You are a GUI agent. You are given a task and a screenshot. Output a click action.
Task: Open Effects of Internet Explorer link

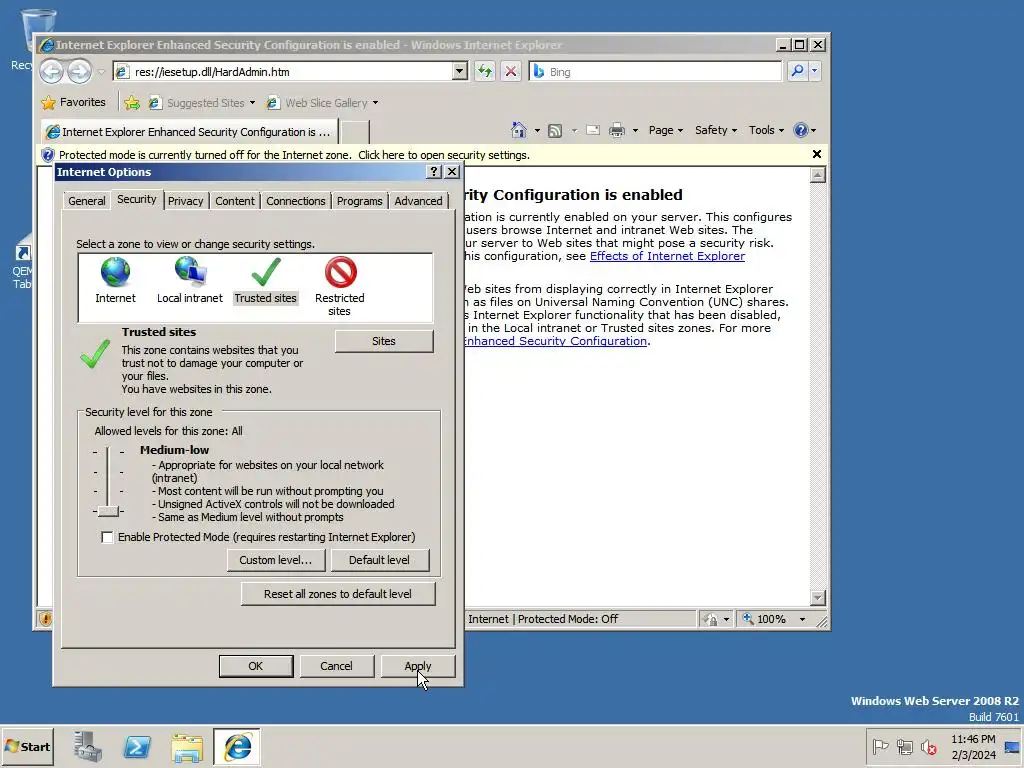pyautogui.click(x=667, y=256)
